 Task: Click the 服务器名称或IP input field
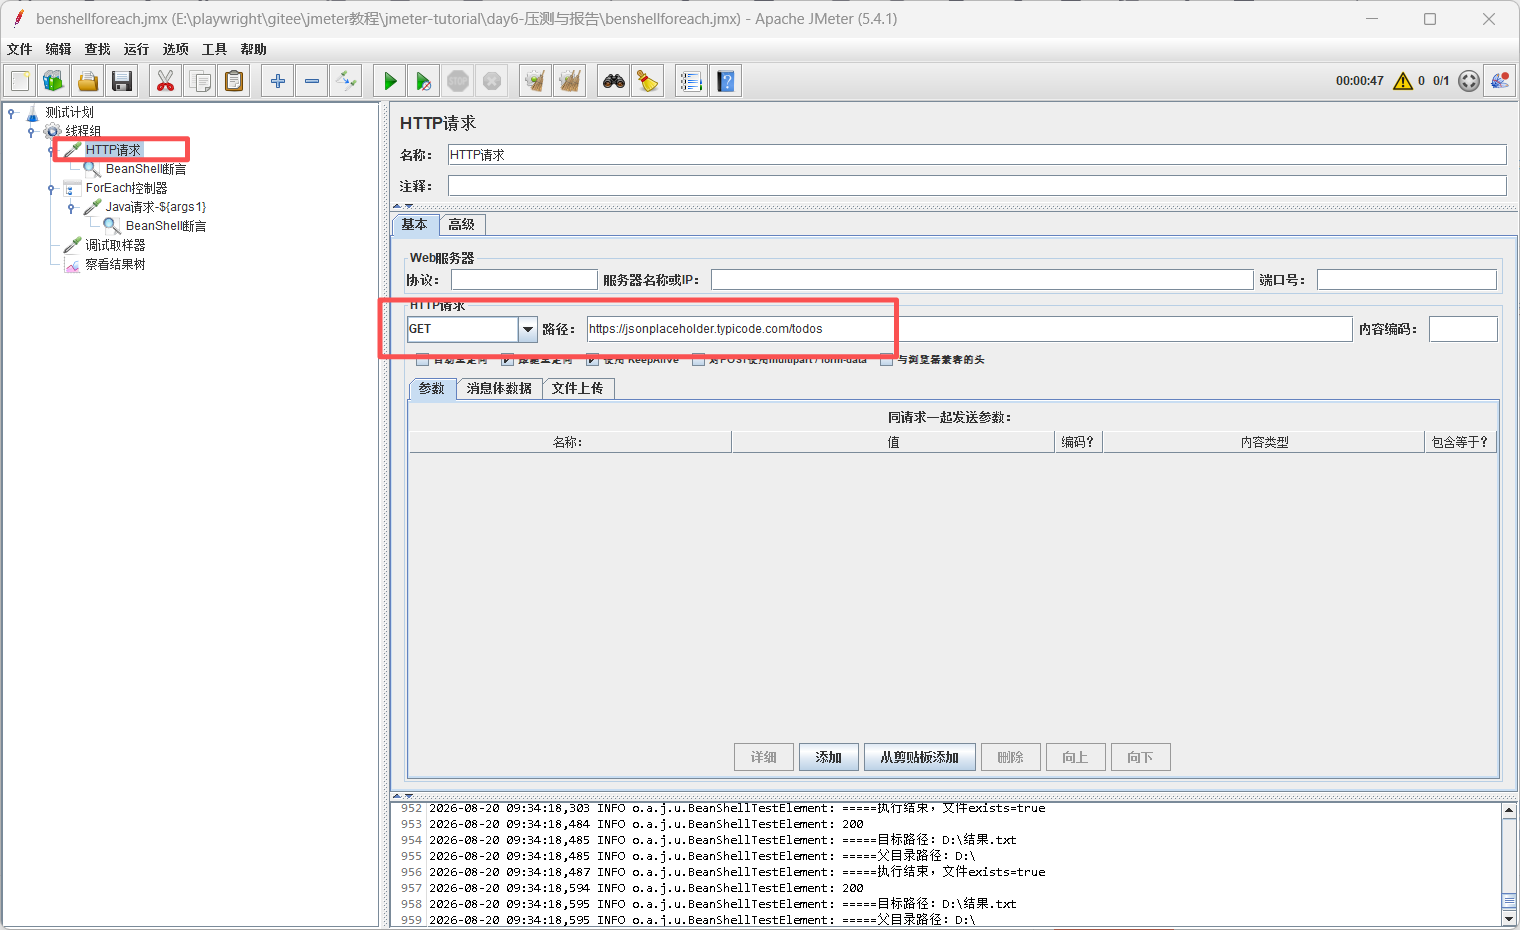point(982,280)
